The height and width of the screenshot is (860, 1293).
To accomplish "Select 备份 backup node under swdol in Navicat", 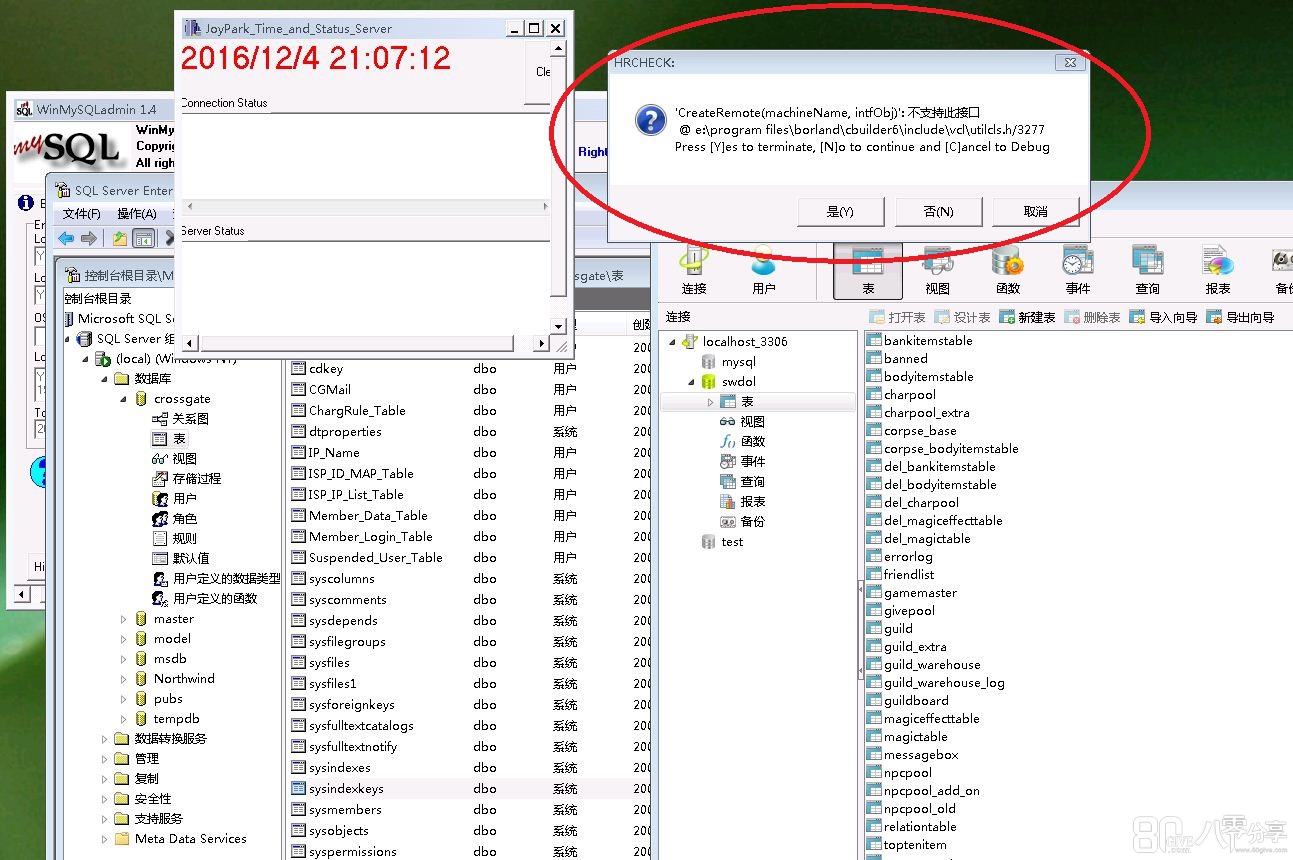I will (742, 521).
